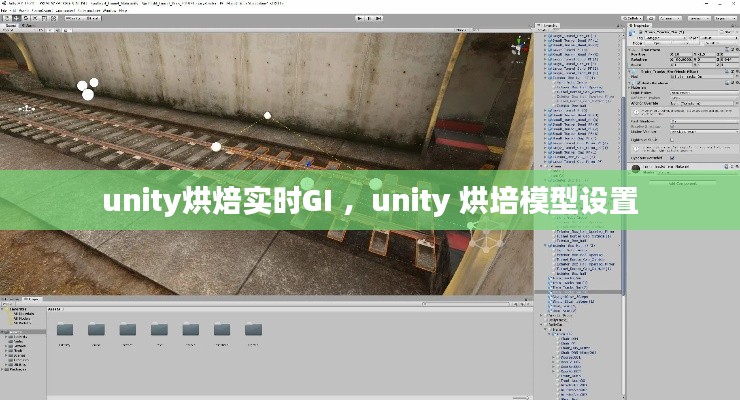Switch to the Project tab
This screenshot has height=400, width=740.
[x=32, y=299]
